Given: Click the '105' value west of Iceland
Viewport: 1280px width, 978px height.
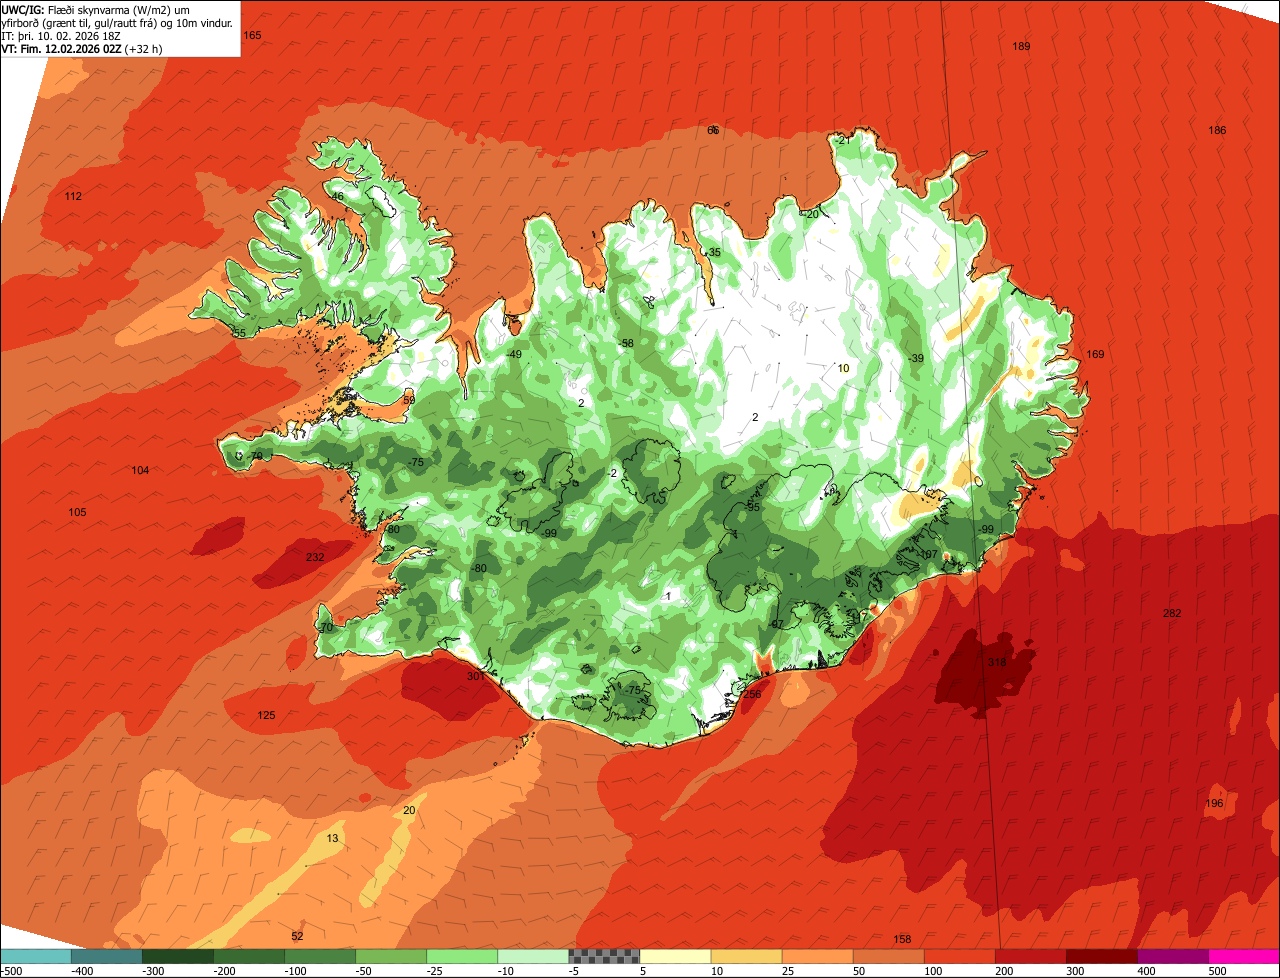Looking at the screenshot, I should [77, 513].
